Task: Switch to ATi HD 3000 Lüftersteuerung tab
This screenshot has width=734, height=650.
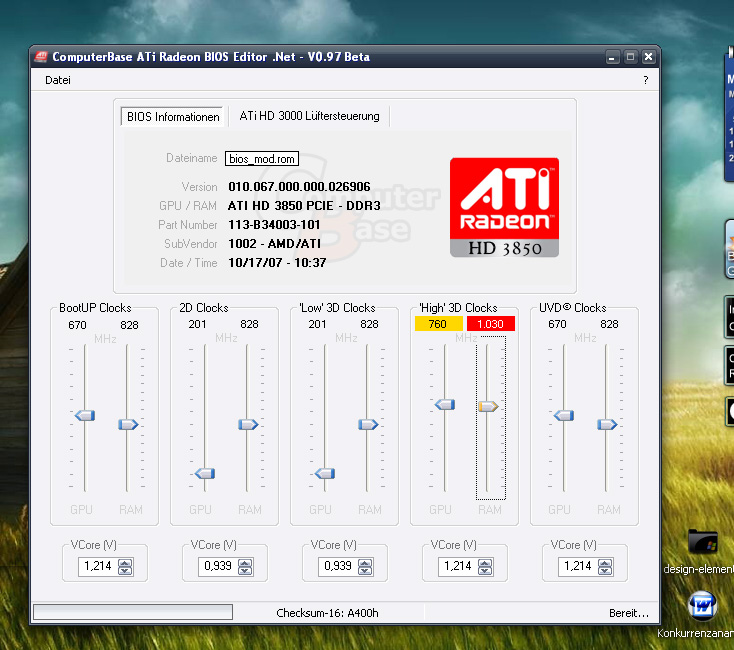Action: pos(309,116)
